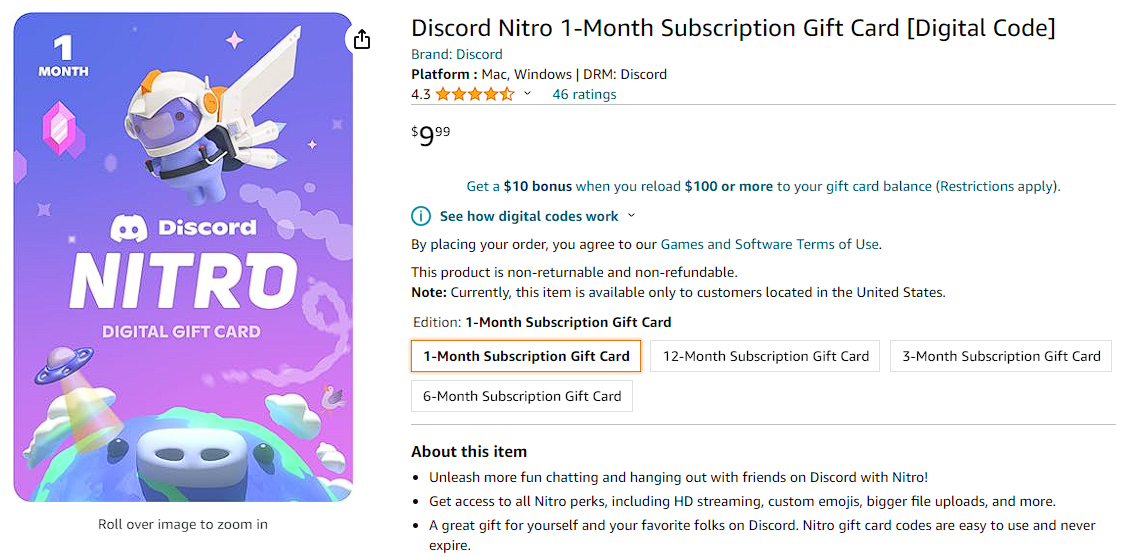The width and height of the screenshot is (1129, 557).
Task: Click the Discord logo on gift card
Action: pyautogui.click(x=128, y=229)
